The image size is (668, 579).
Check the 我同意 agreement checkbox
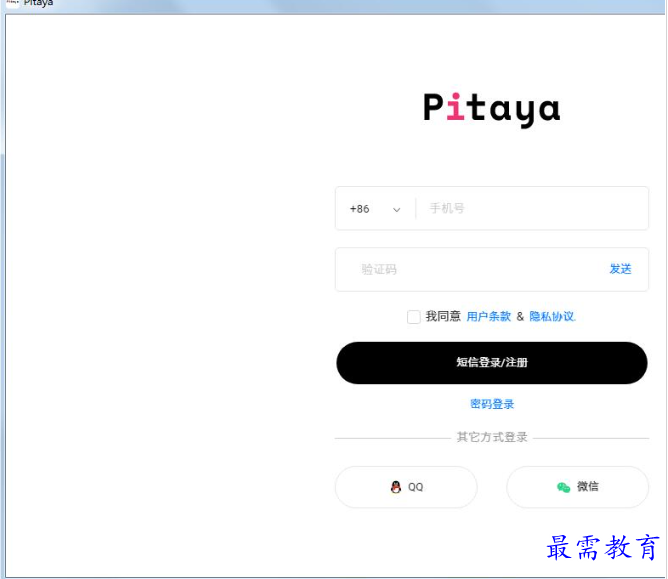[414, 317]
